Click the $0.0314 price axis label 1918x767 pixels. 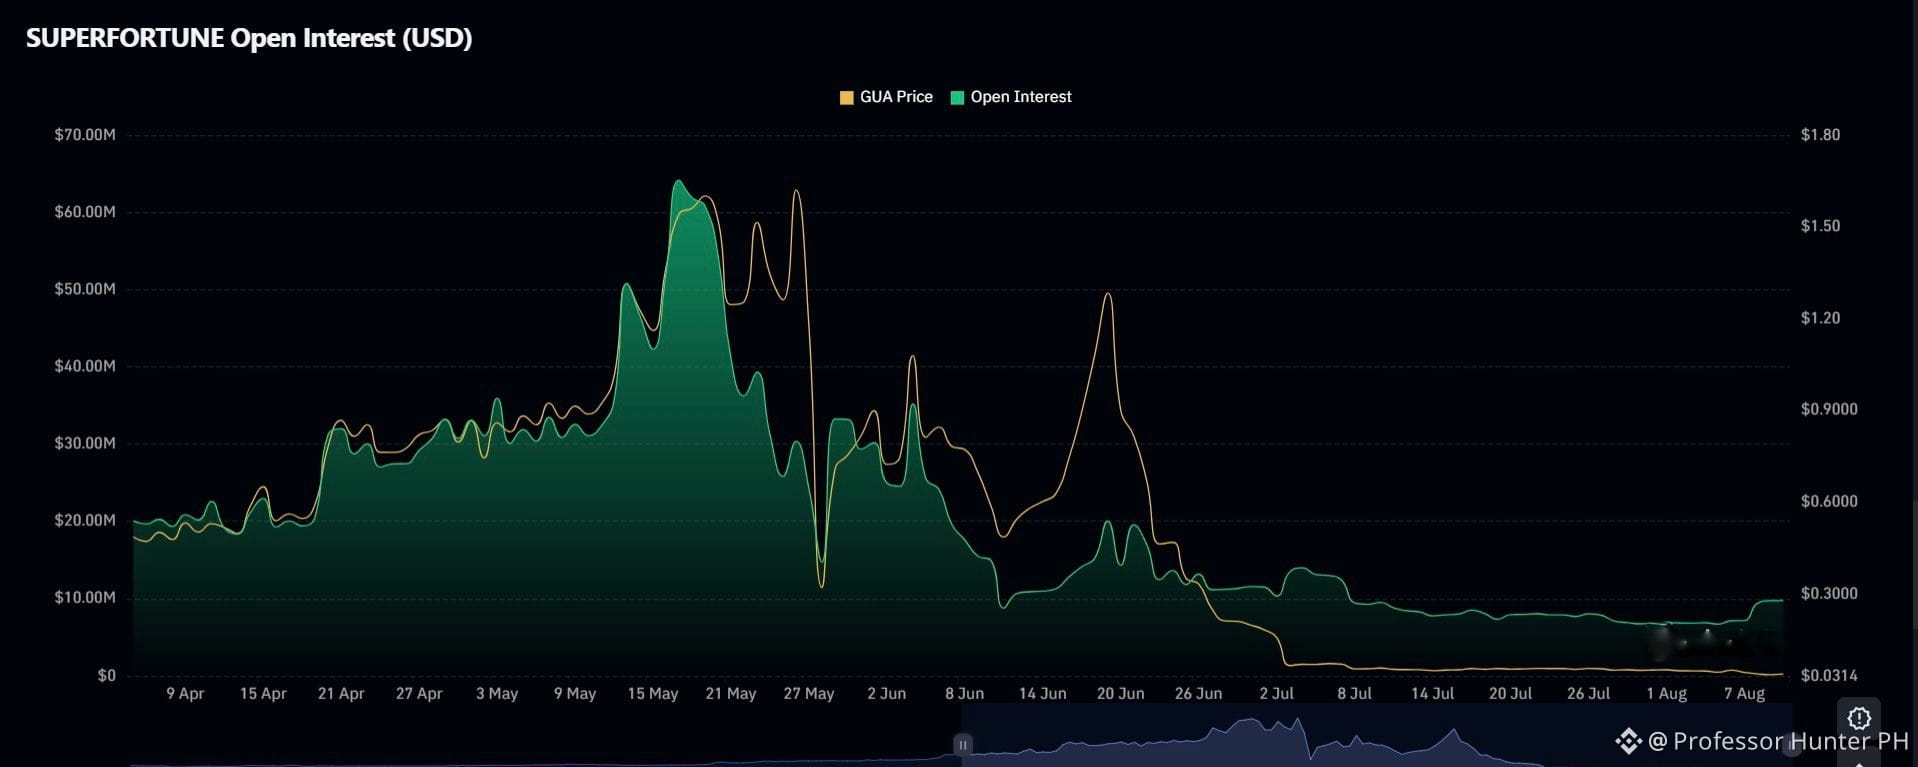click(1829, 675)
